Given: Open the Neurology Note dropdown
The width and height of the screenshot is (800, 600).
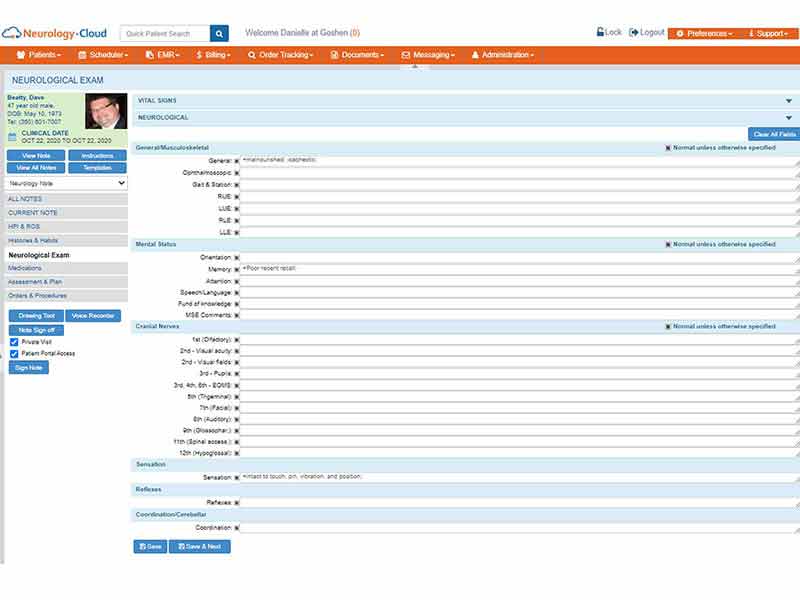Looking at the screenshot, I should (66, 183).
